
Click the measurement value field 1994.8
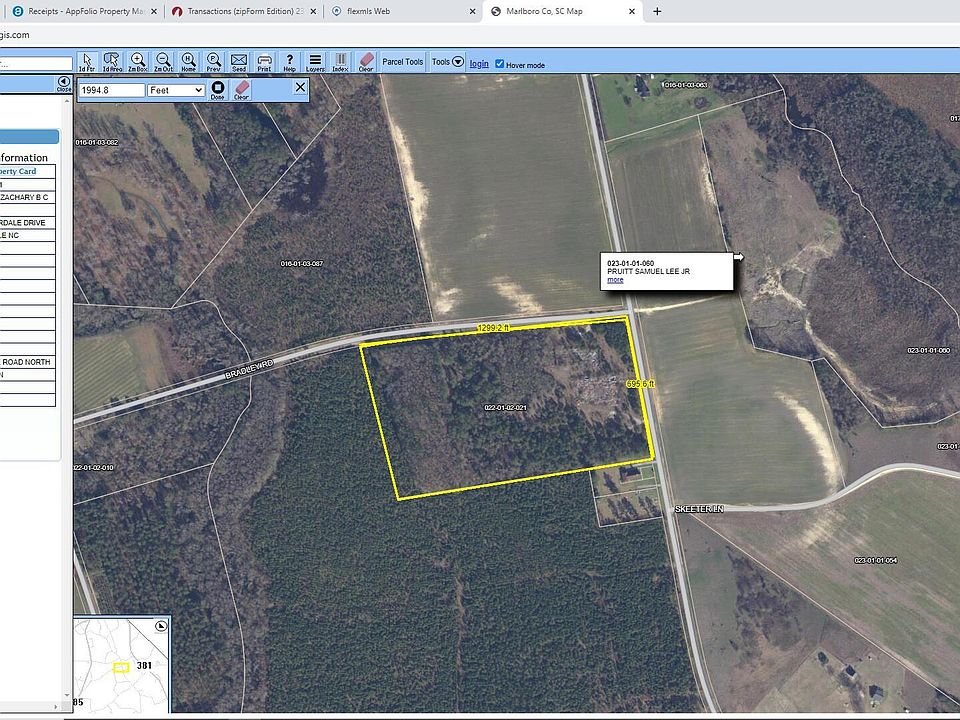pyautogui.click(x=112, y=90)
